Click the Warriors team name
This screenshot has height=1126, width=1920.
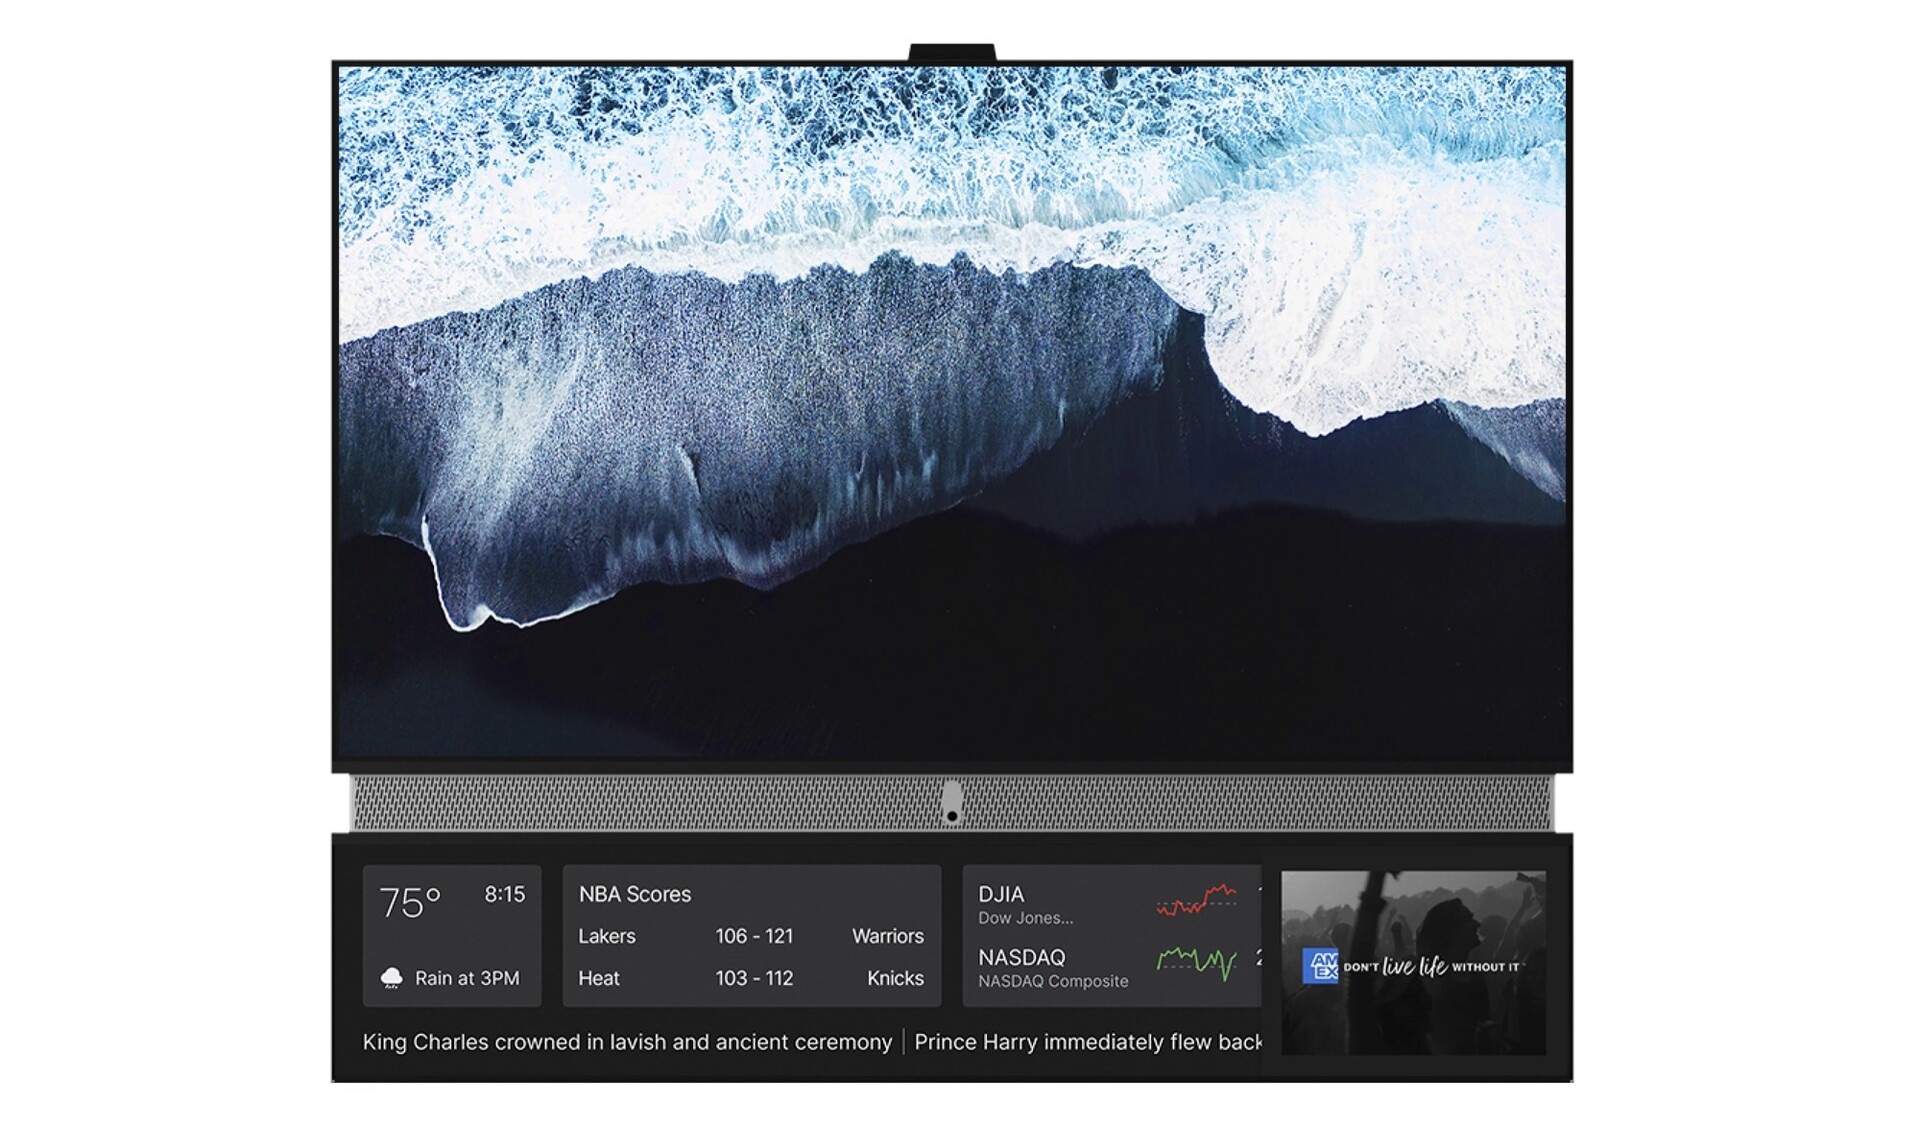tap(887, 936)
